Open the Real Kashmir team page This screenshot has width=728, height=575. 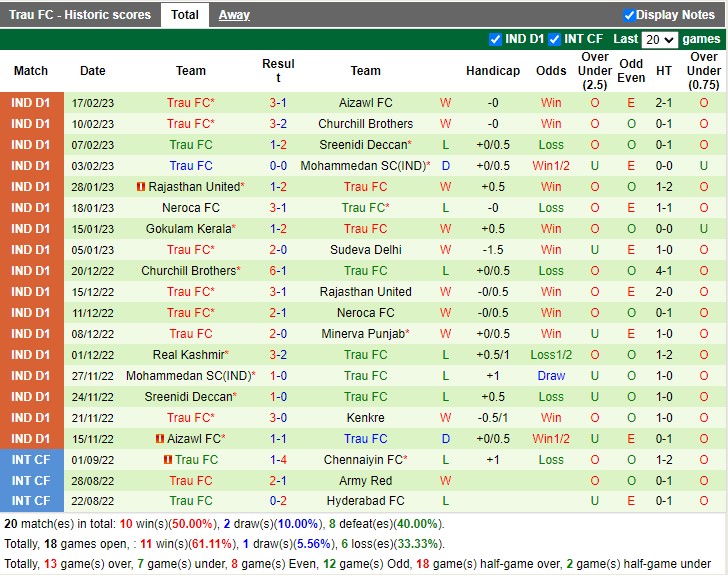pyautogui.click(x=188, y=355)
